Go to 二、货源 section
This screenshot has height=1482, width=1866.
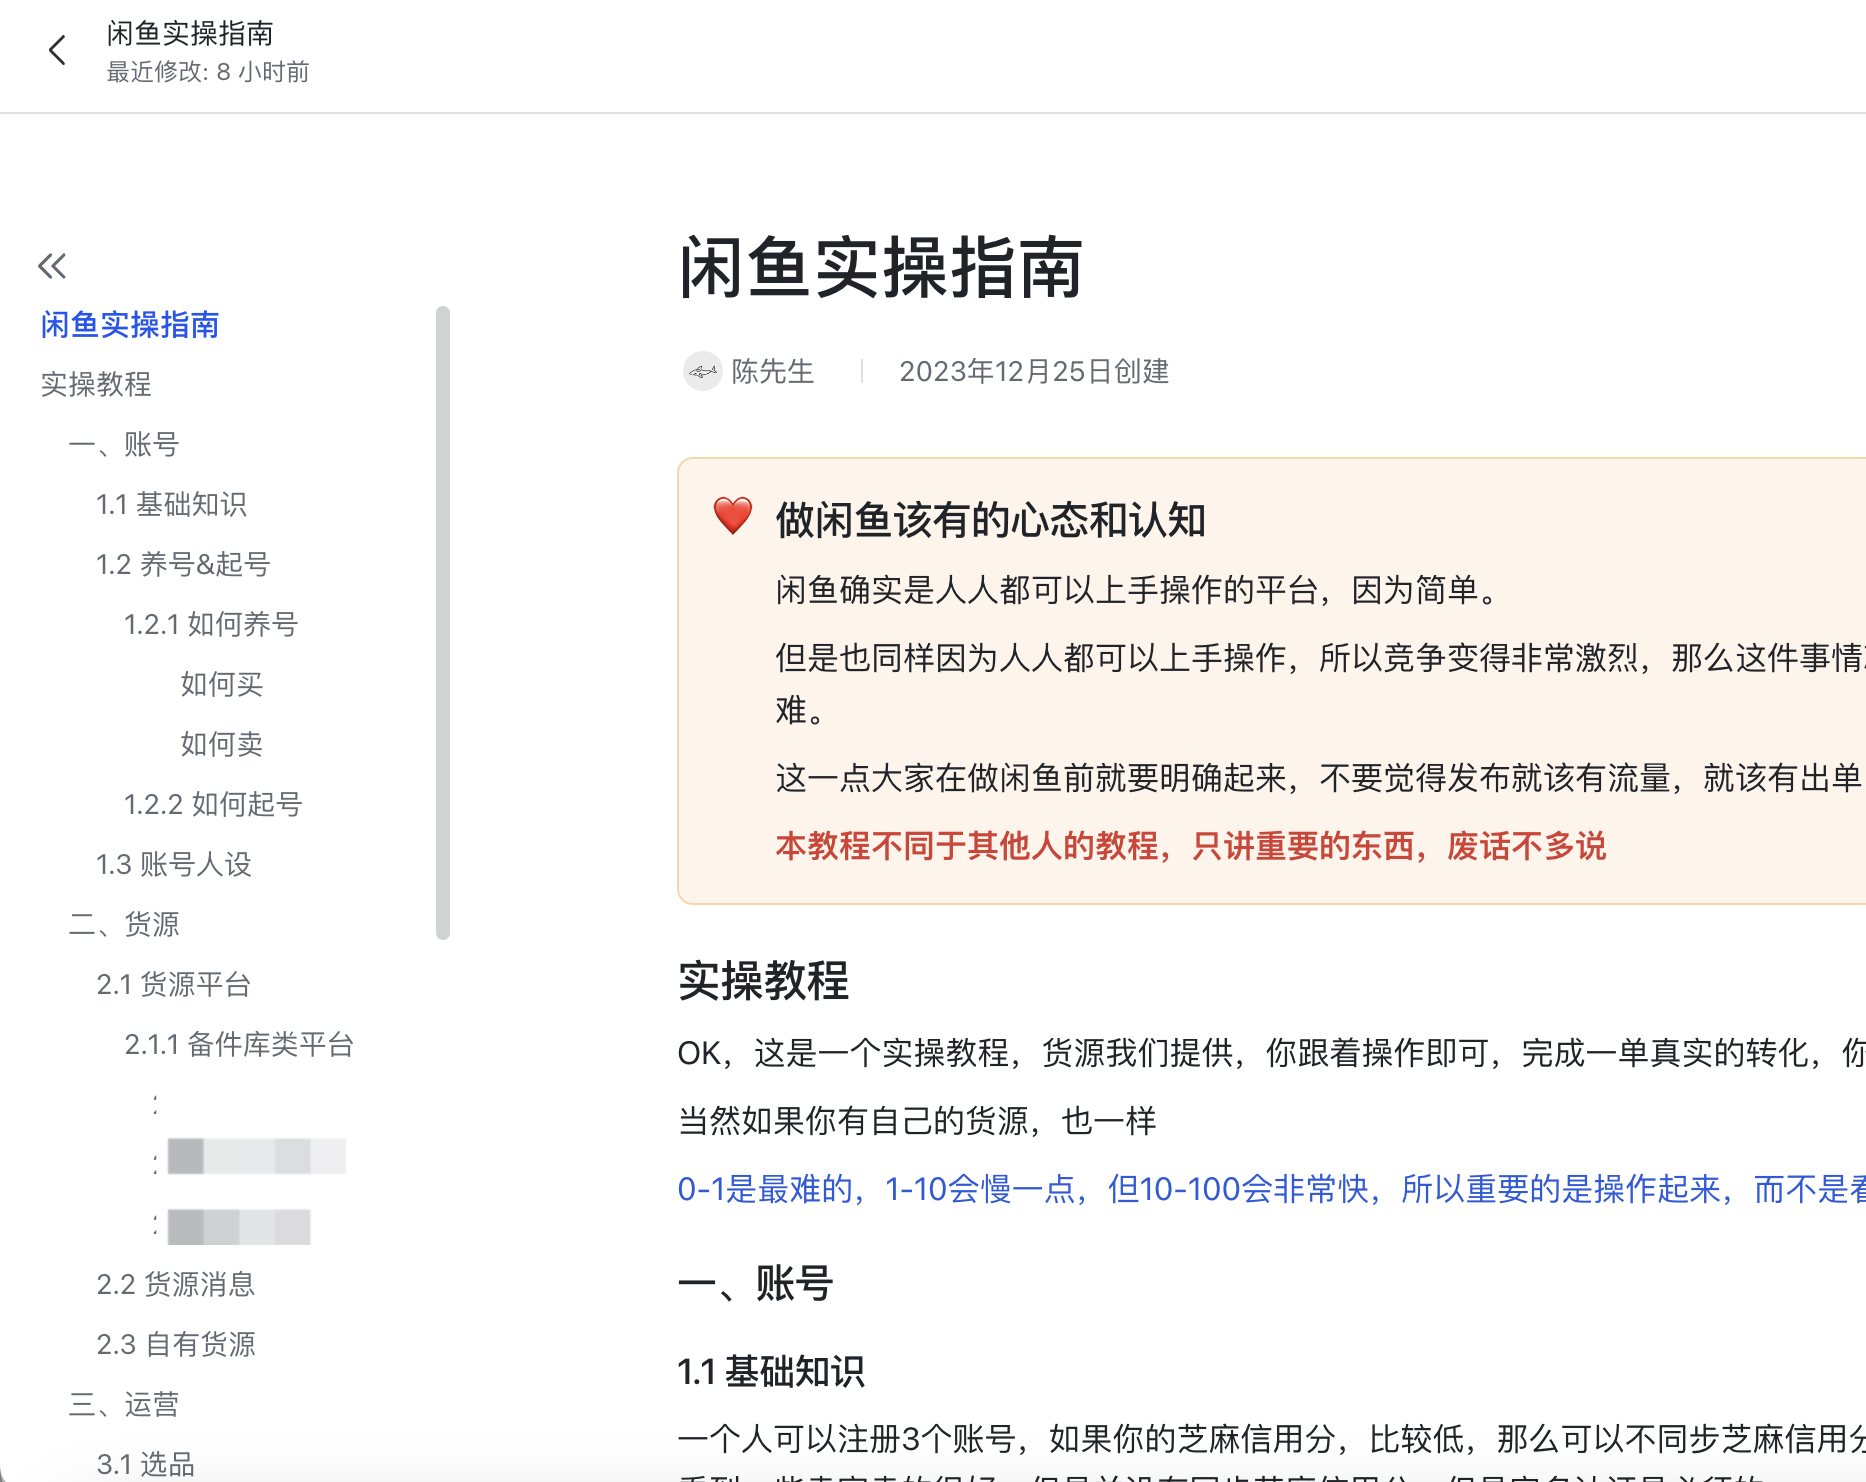click(x=124, y=924)
